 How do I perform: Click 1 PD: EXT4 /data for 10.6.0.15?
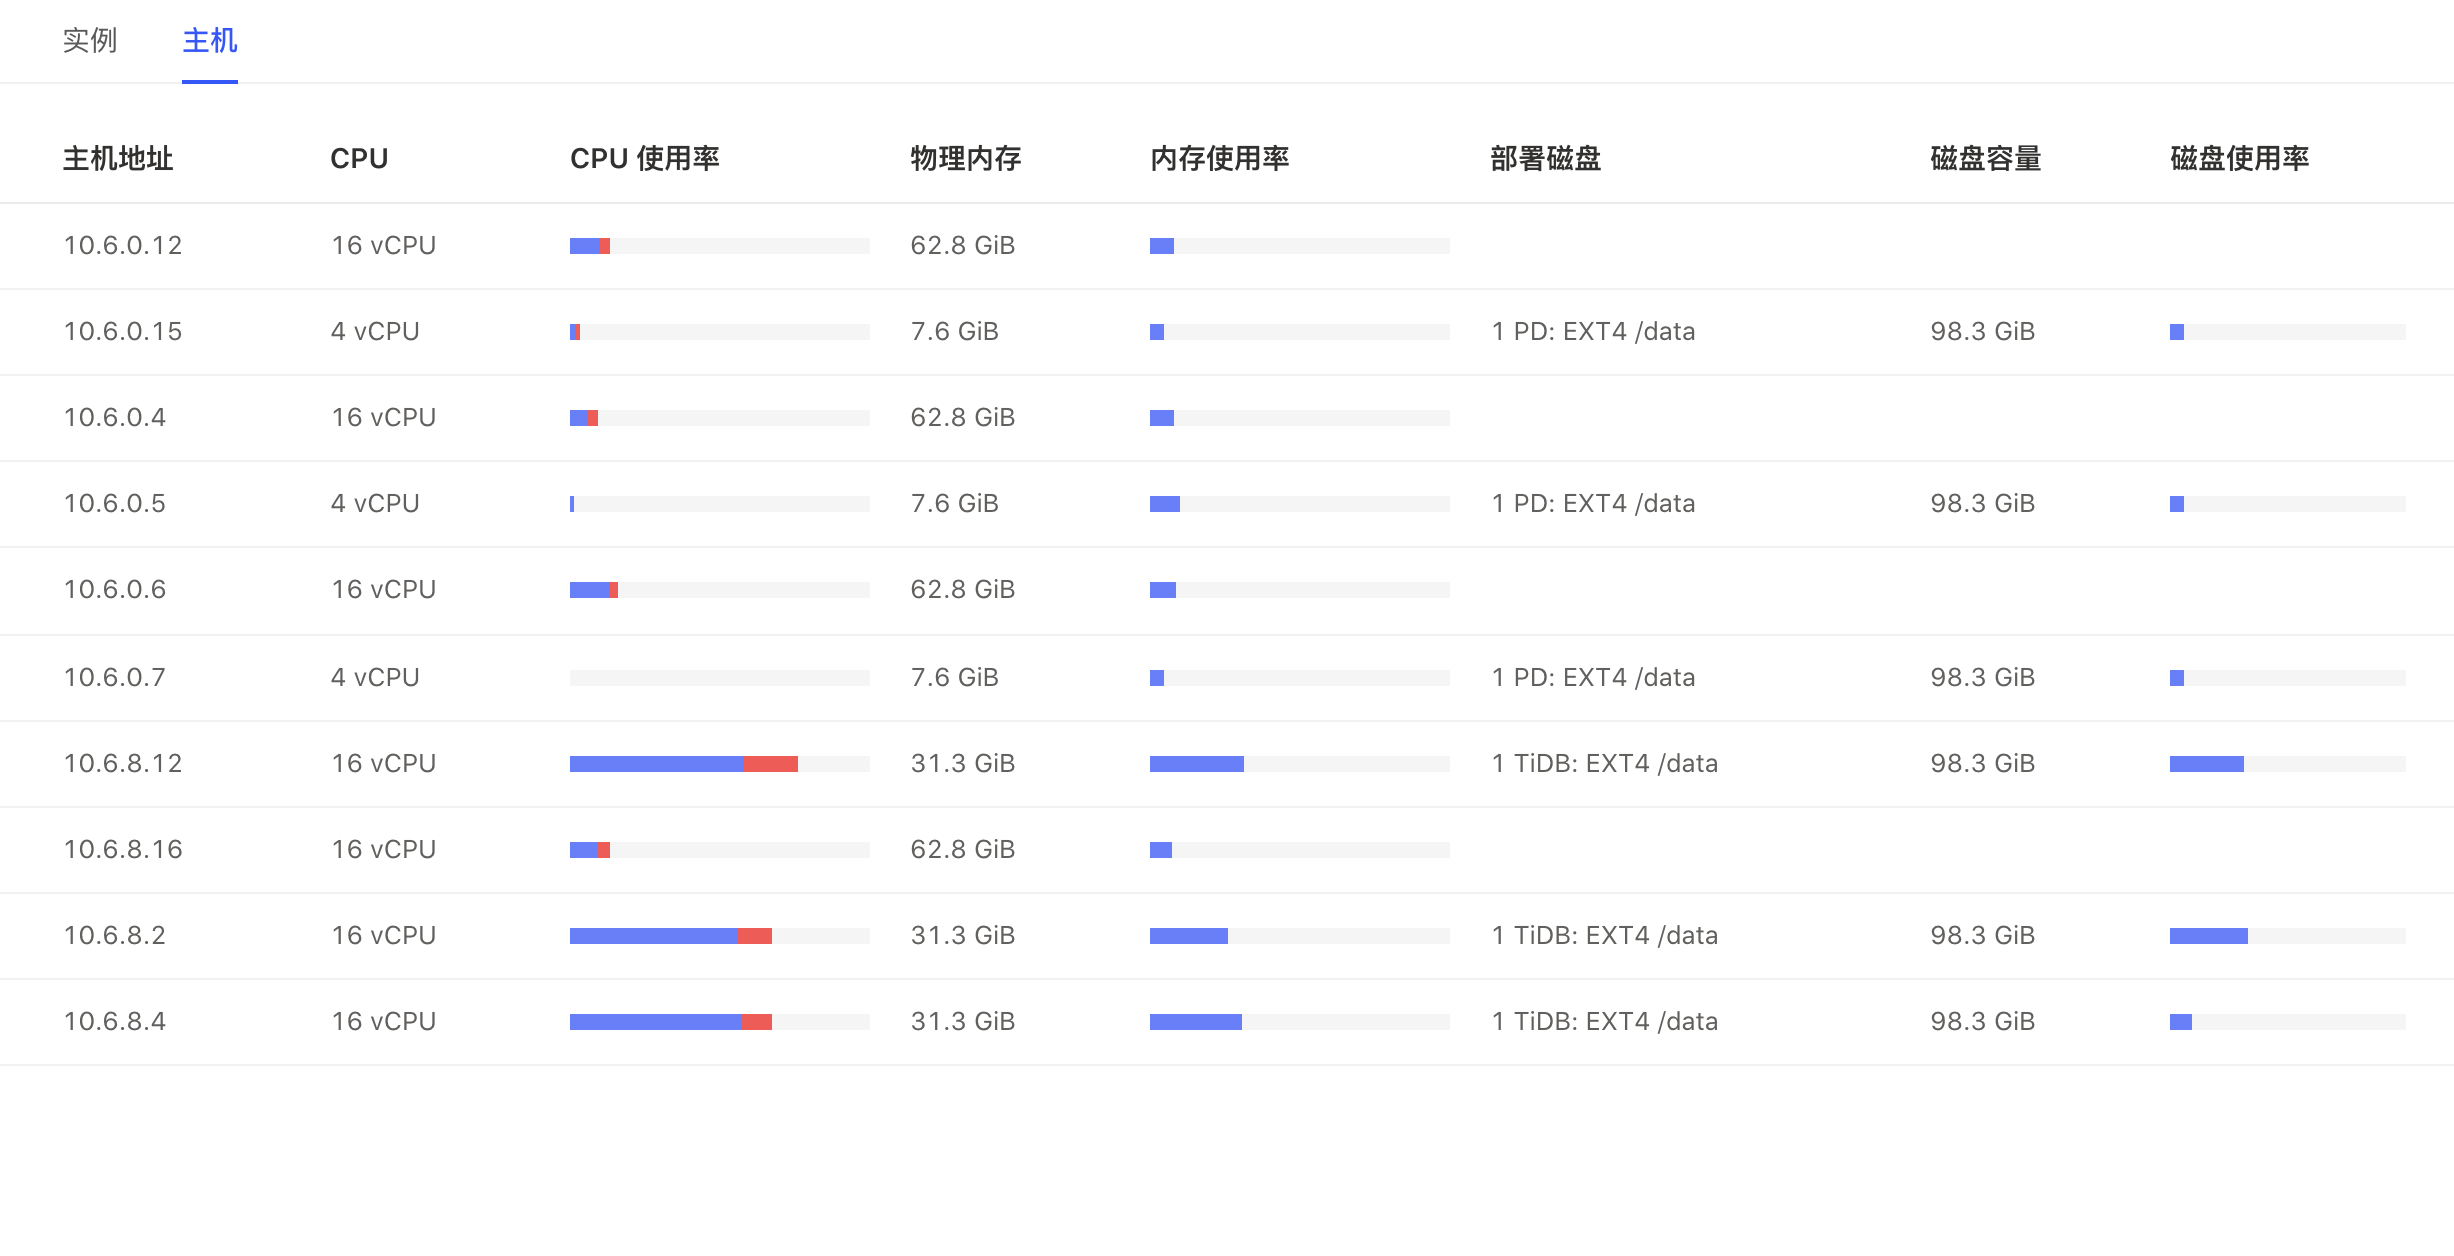point(1593,332)
